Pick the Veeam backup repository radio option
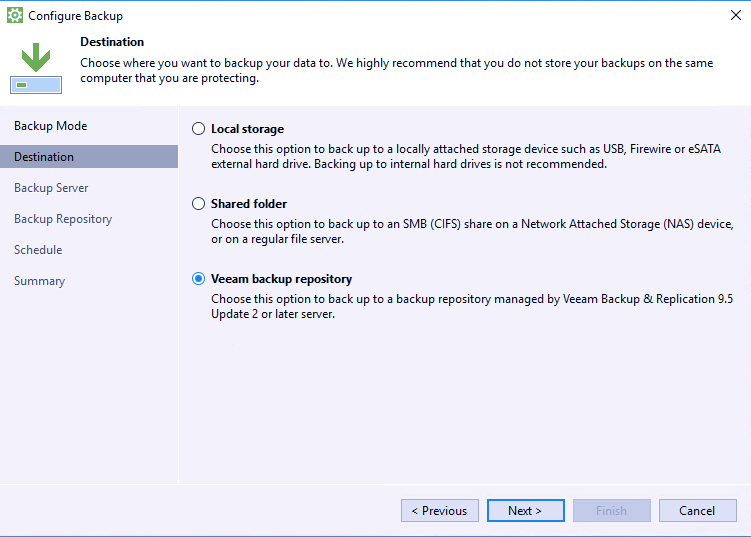 [x=199, y=279]
